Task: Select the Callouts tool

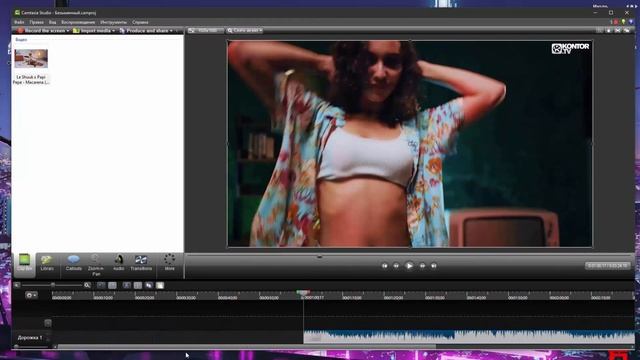Action: click(x=73, y=262)
